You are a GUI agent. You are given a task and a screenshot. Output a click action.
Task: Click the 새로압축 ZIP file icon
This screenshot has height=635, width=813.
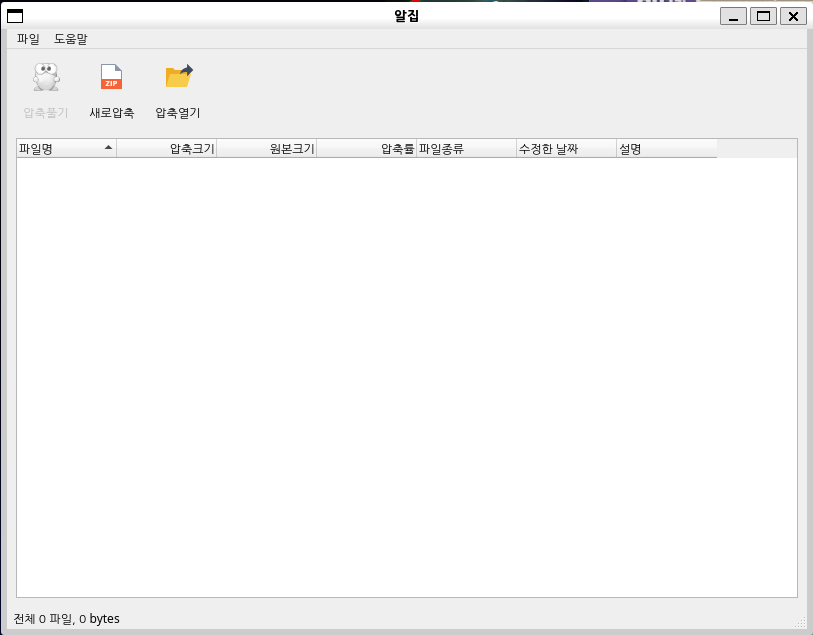click(x=111, y=77)
